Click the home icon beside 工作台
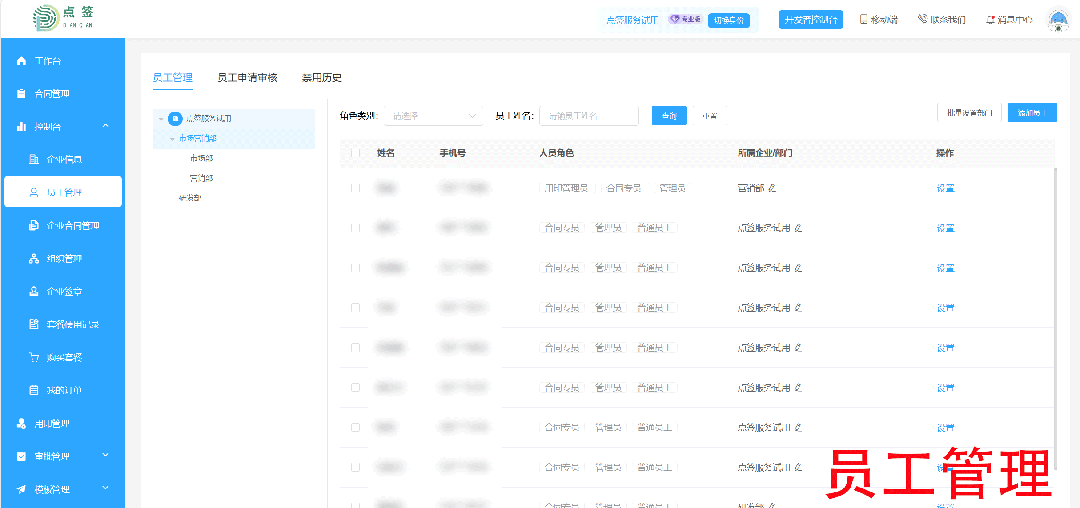The height and width of the screenshot is (508, 1080). click(21, 61)
